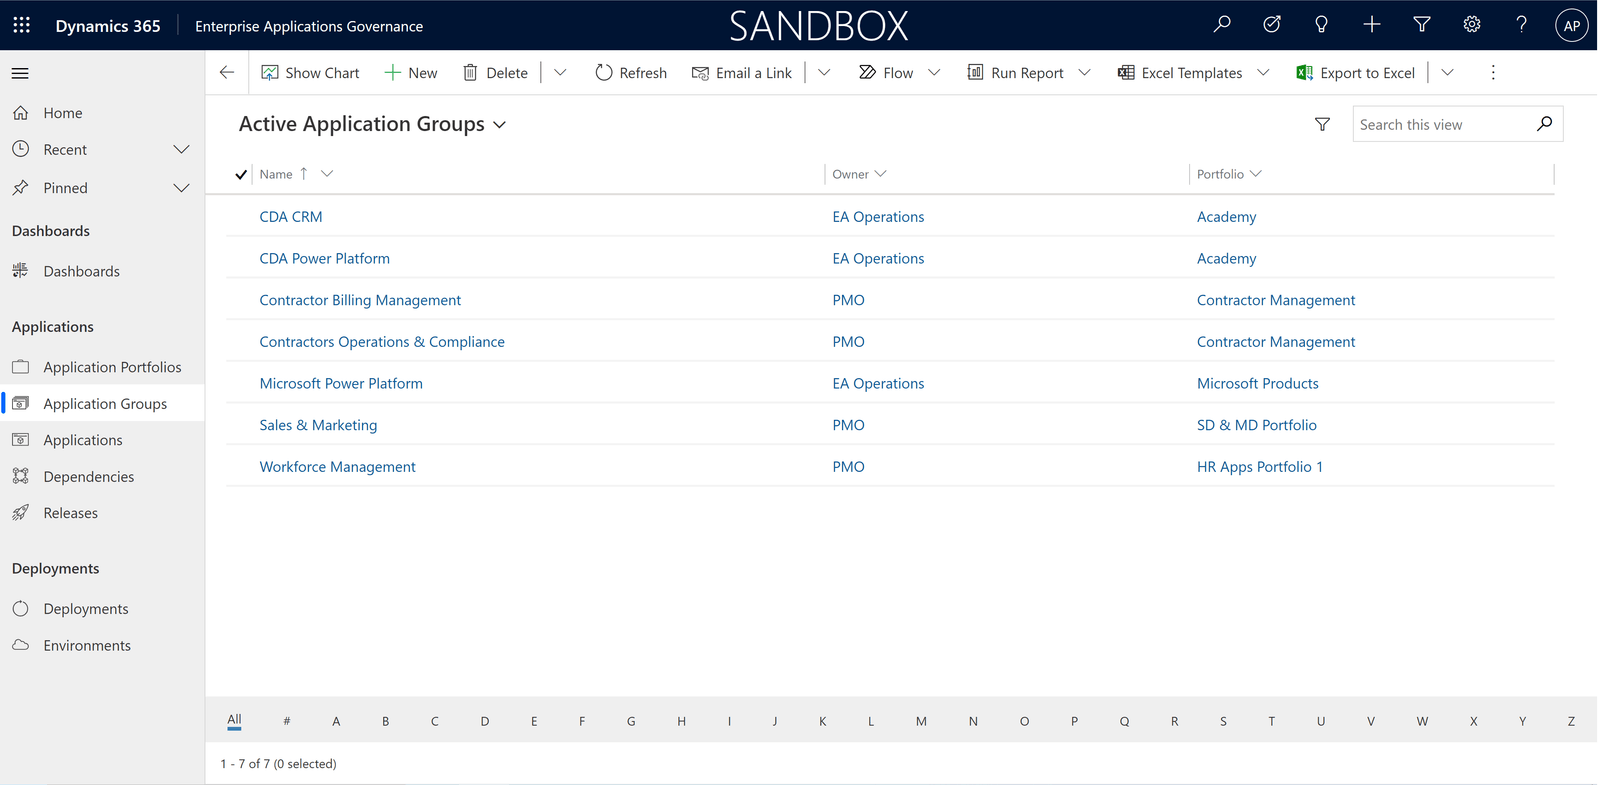This screenshot has height=785, width=1600.
Task: Expand the Pinned section chevron
Action: (x=181, y=188)
